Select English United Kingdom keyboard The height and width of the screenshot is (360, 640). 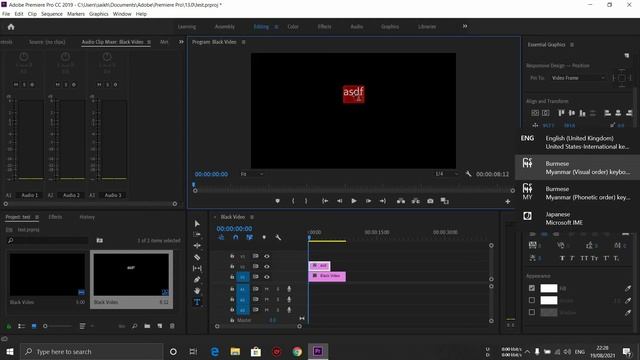578,142
